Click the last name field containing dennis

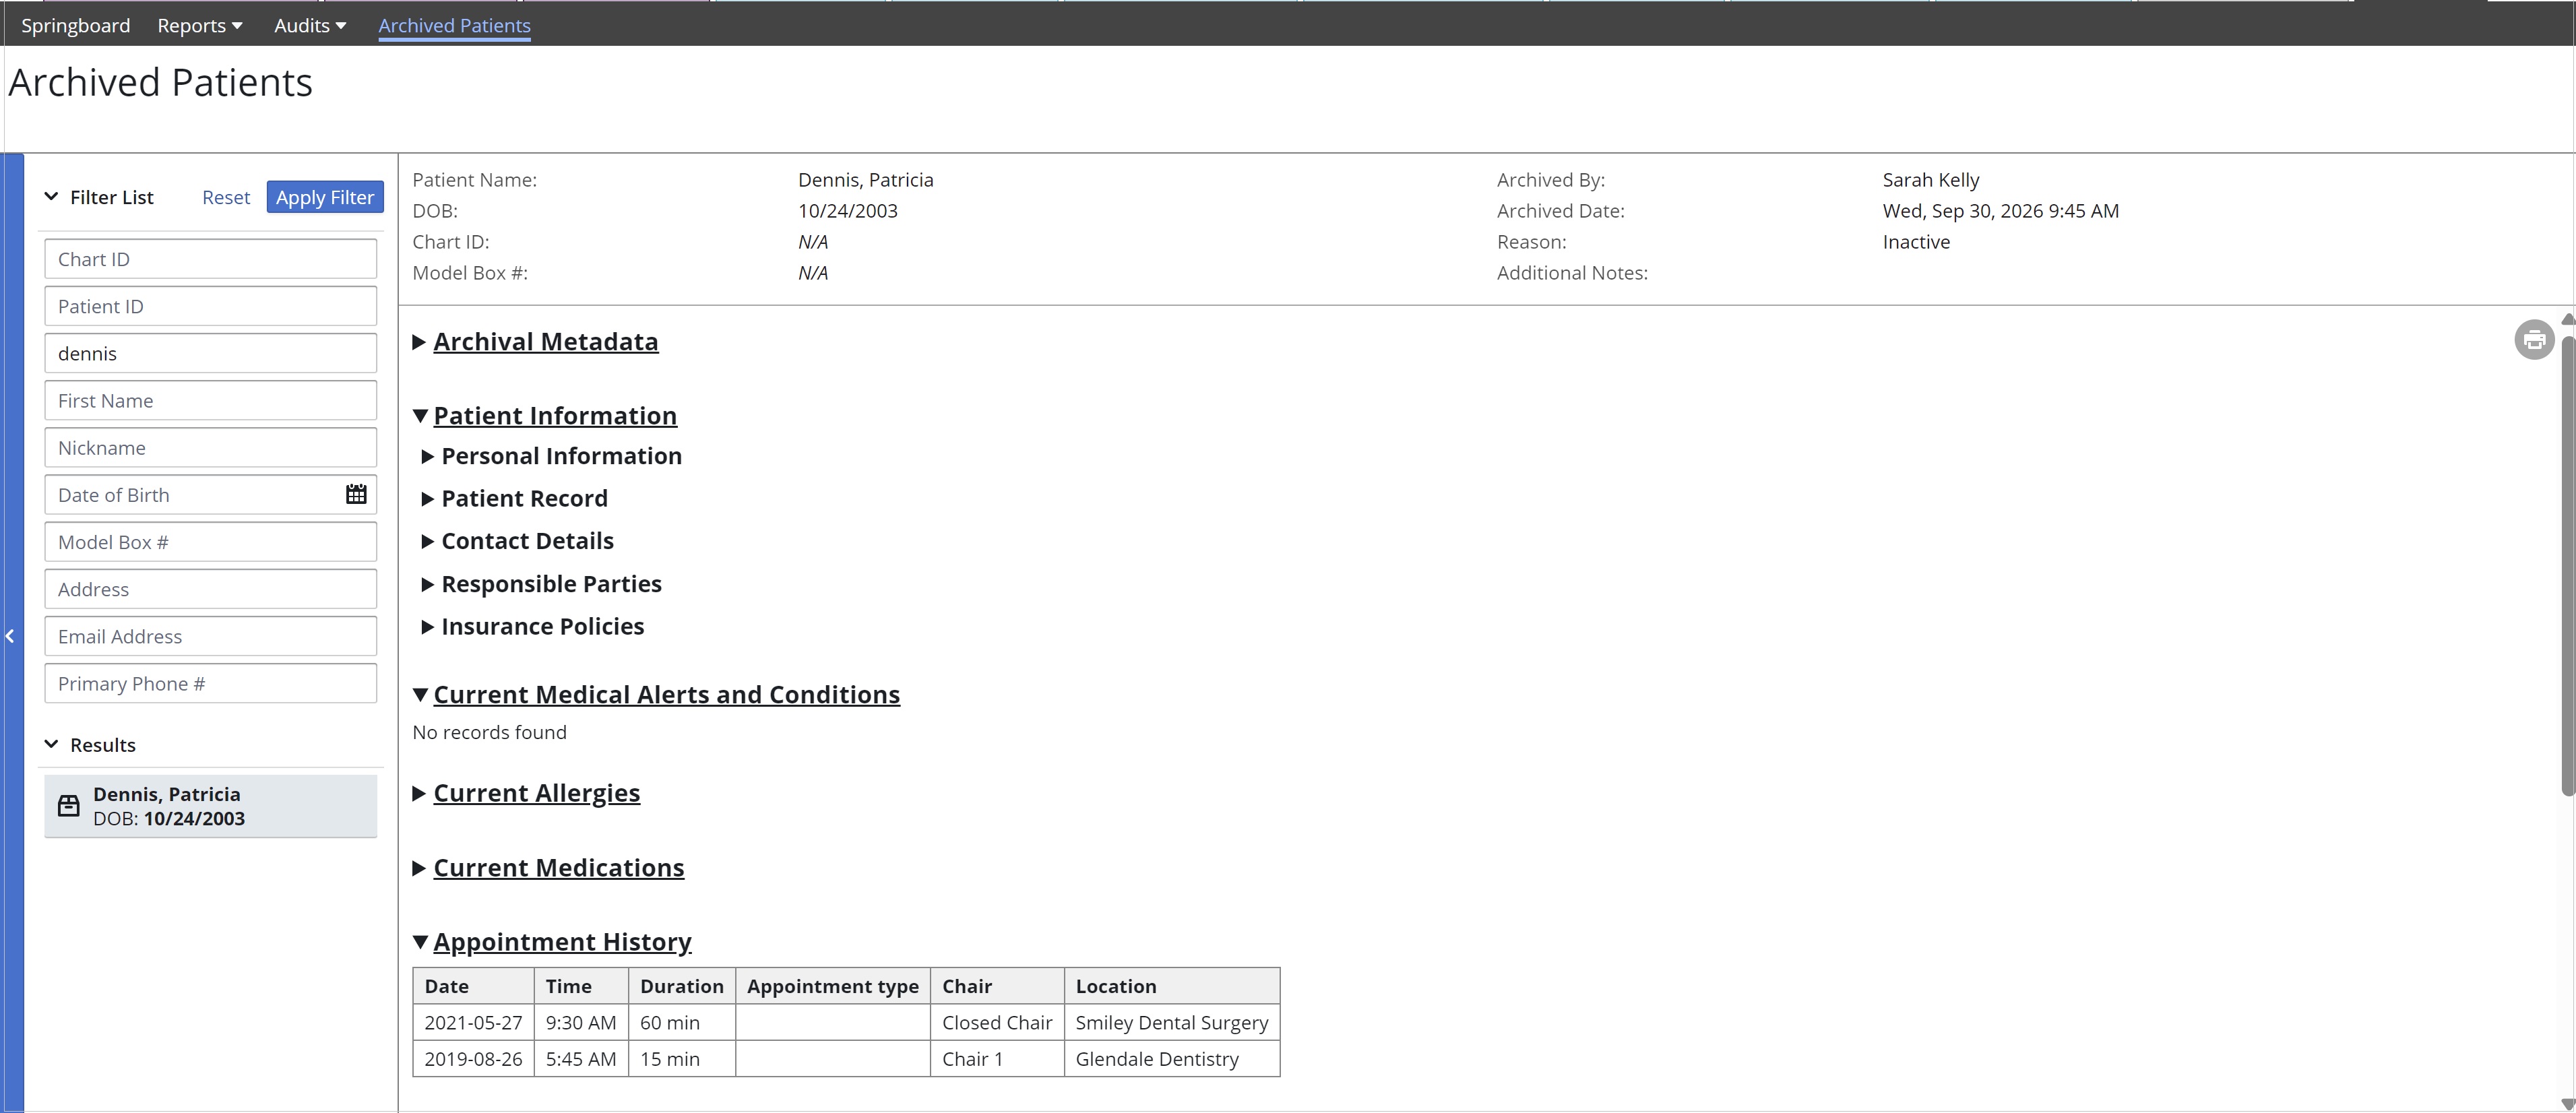coord(211,353)
